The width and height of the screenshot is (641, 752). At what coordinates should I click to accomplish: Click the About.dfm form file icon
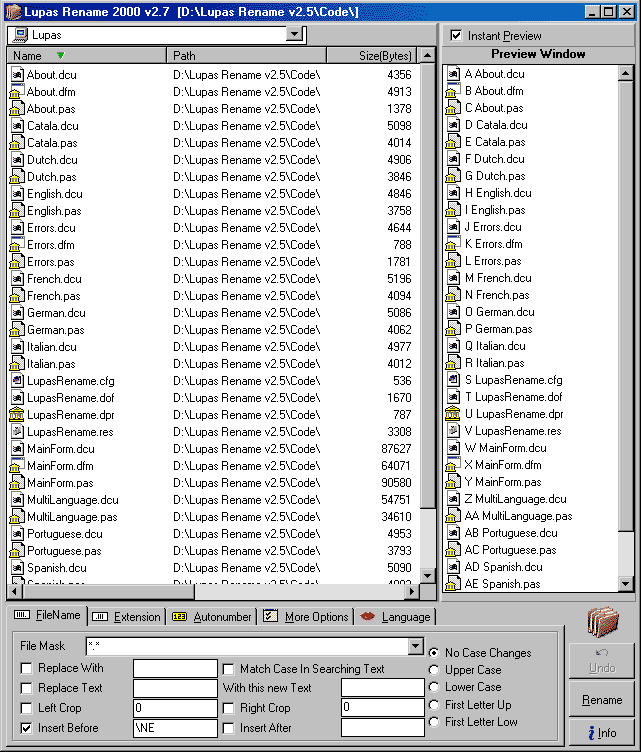[16, 92]
